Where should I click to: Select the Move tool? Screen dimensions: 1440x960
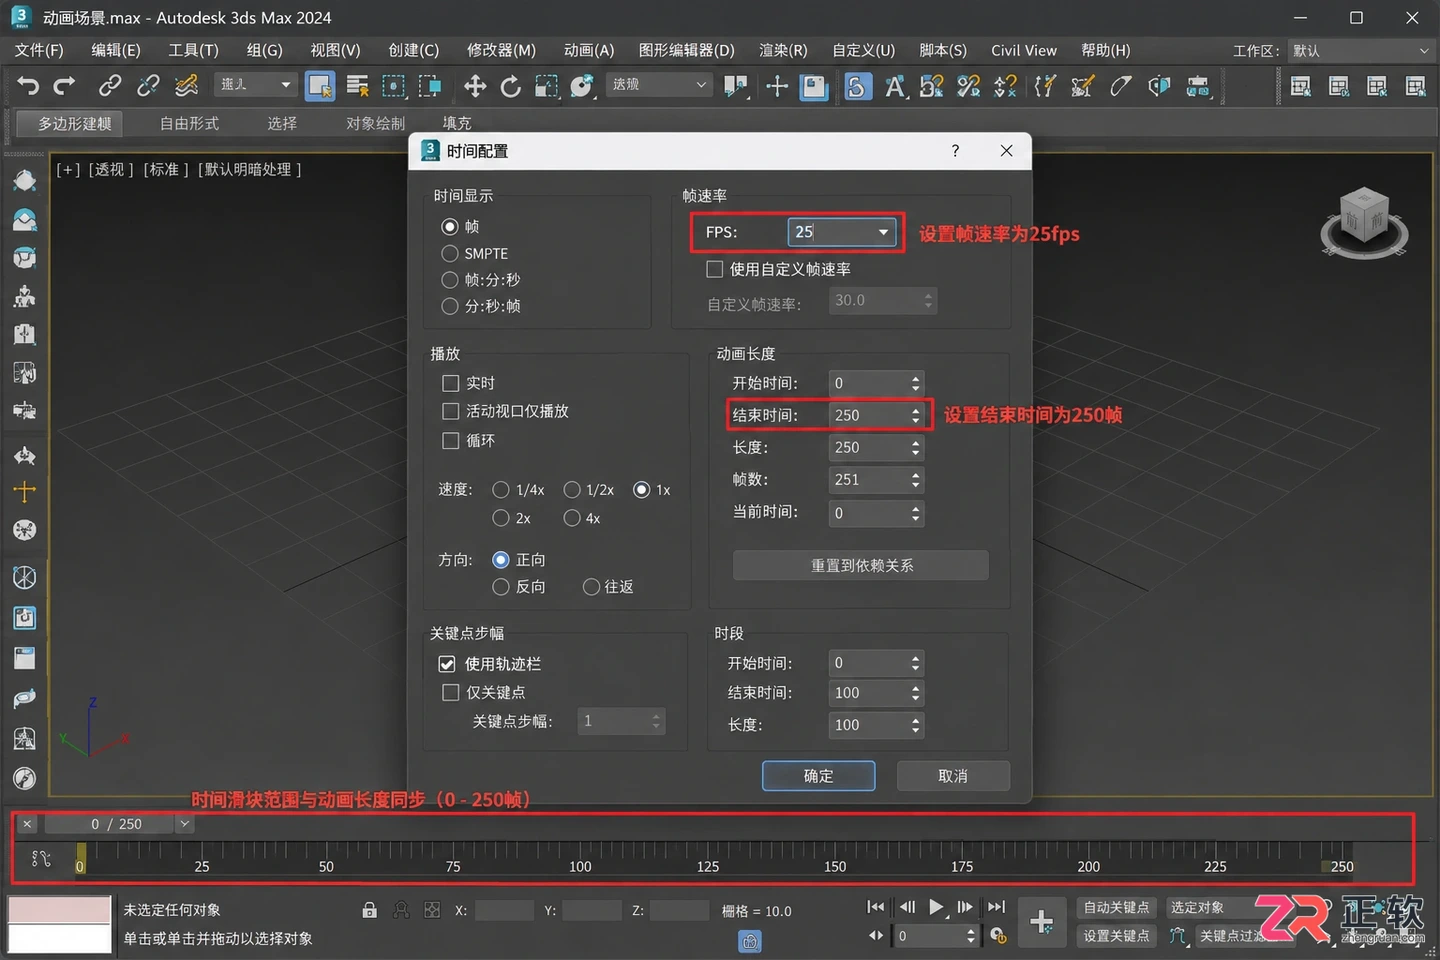pos(475,87)
